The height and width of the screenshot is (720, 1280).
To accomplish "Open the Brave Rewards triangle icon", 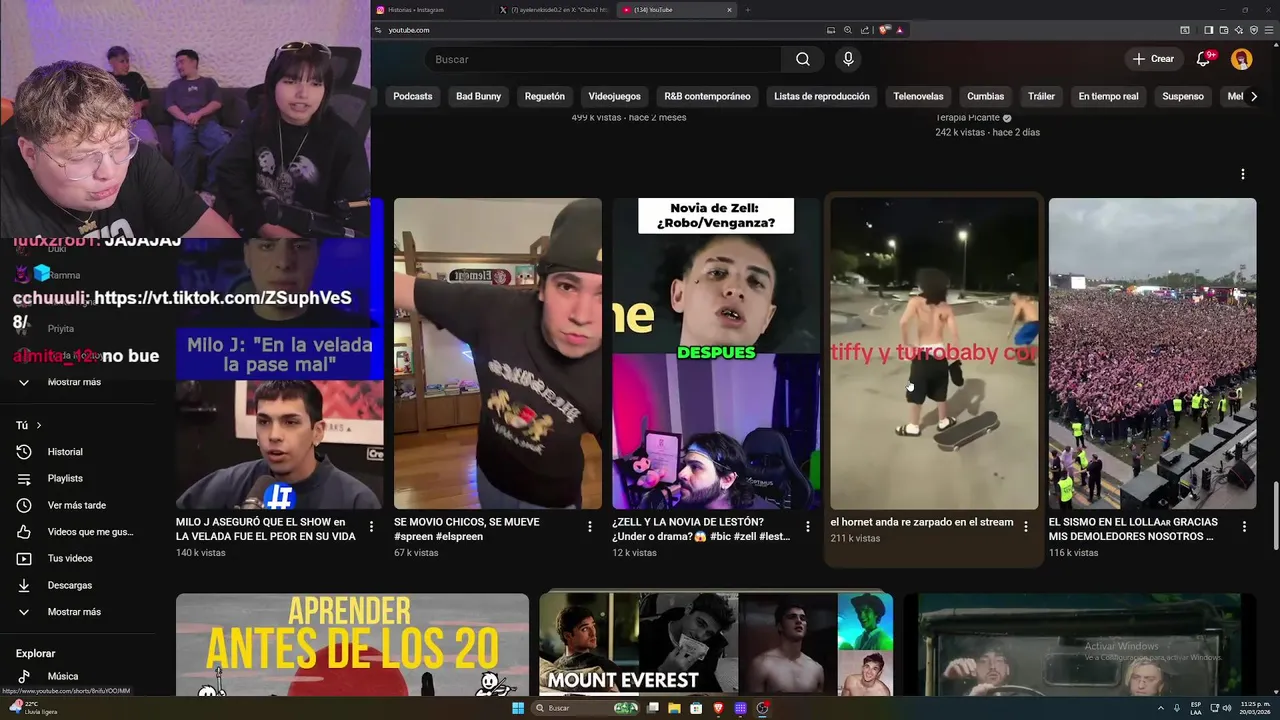I will [x=900, y=30].
